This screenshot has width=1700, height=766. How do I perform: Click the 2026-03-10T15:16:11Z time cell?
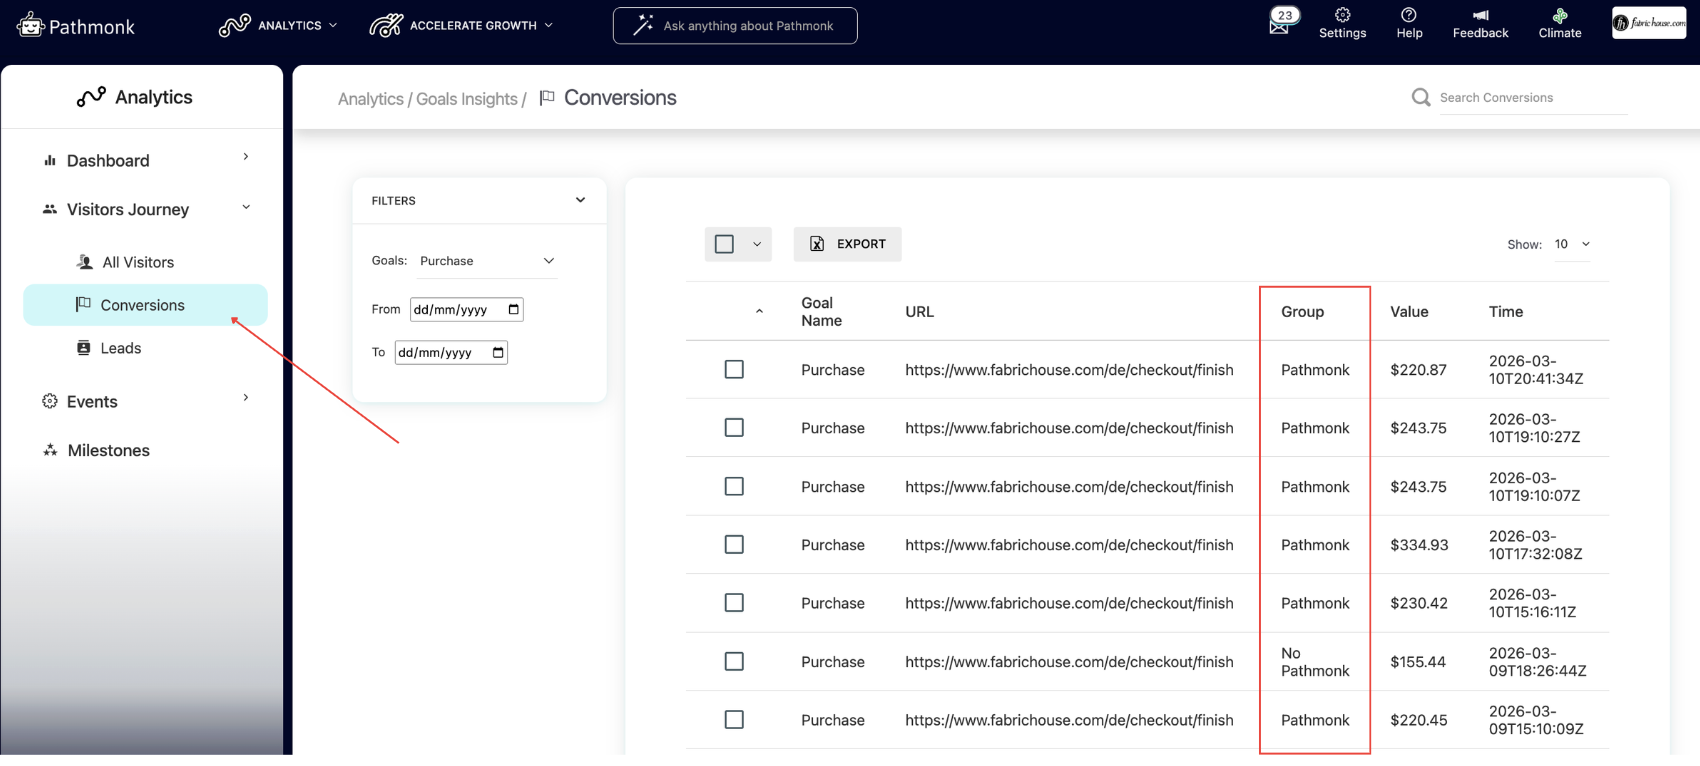point(1532,603)
